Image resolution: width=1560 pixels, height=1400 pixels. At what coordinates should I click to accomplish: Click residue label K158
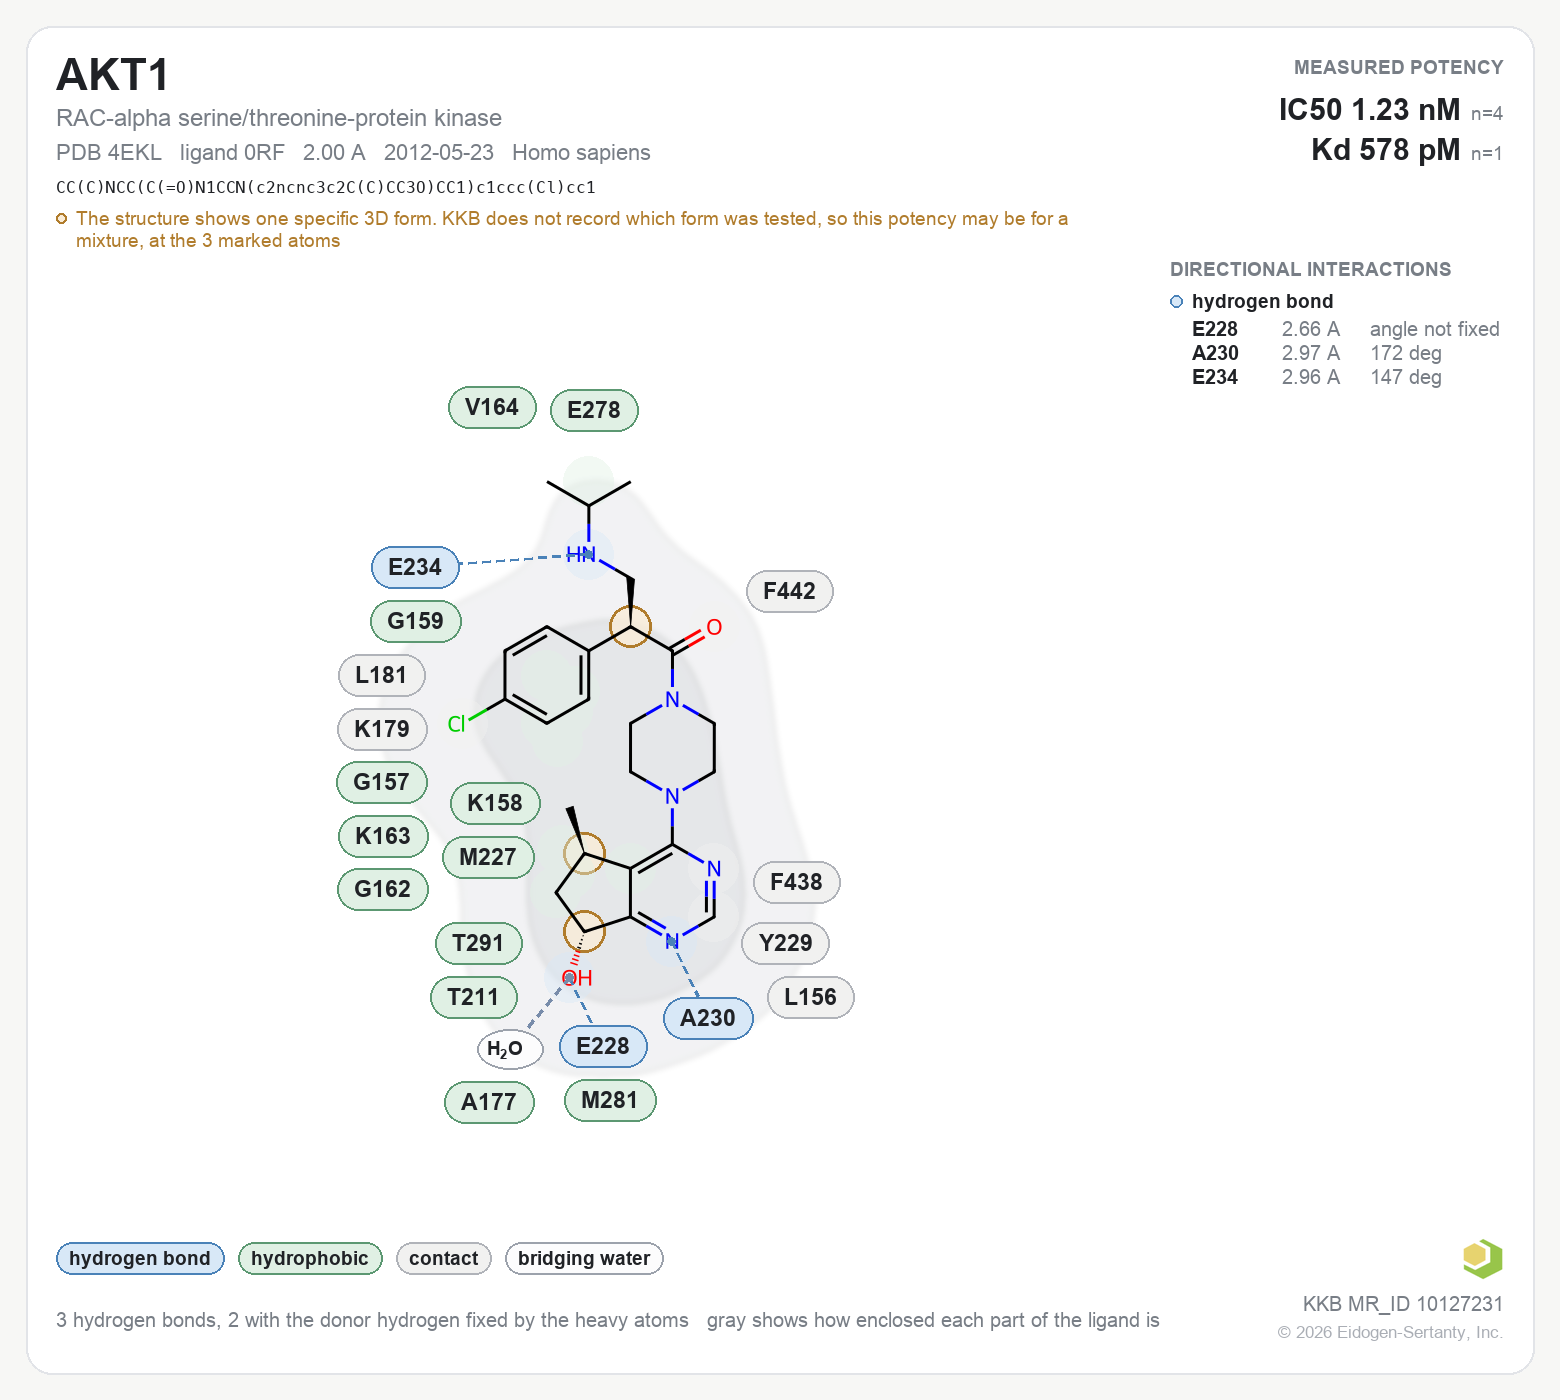495,803
